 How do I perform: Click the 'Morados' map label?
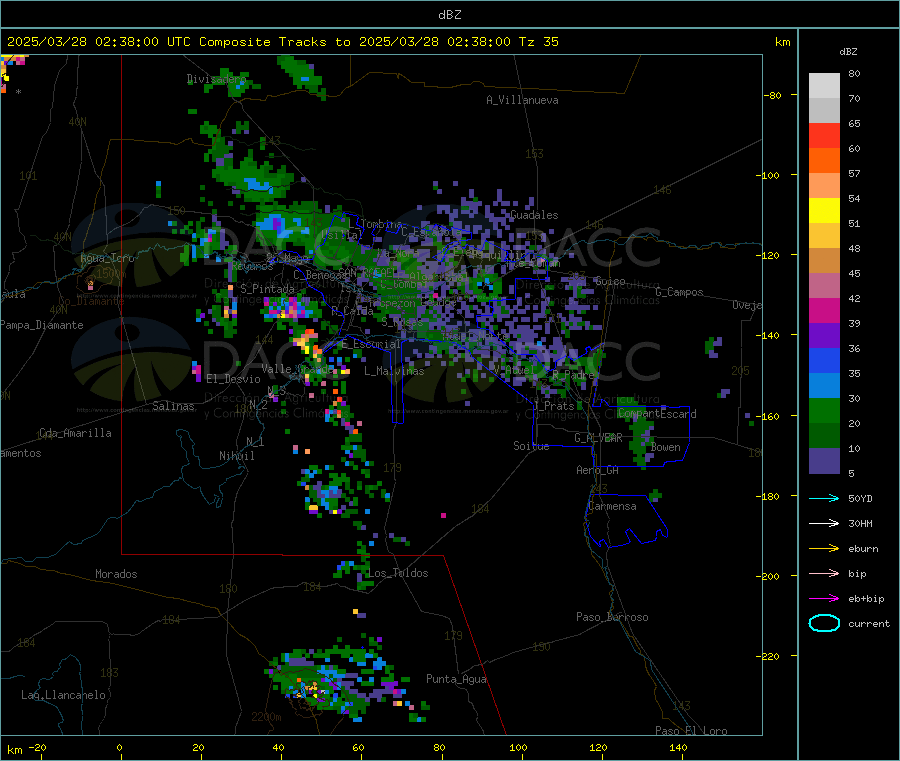click(116, 574)
